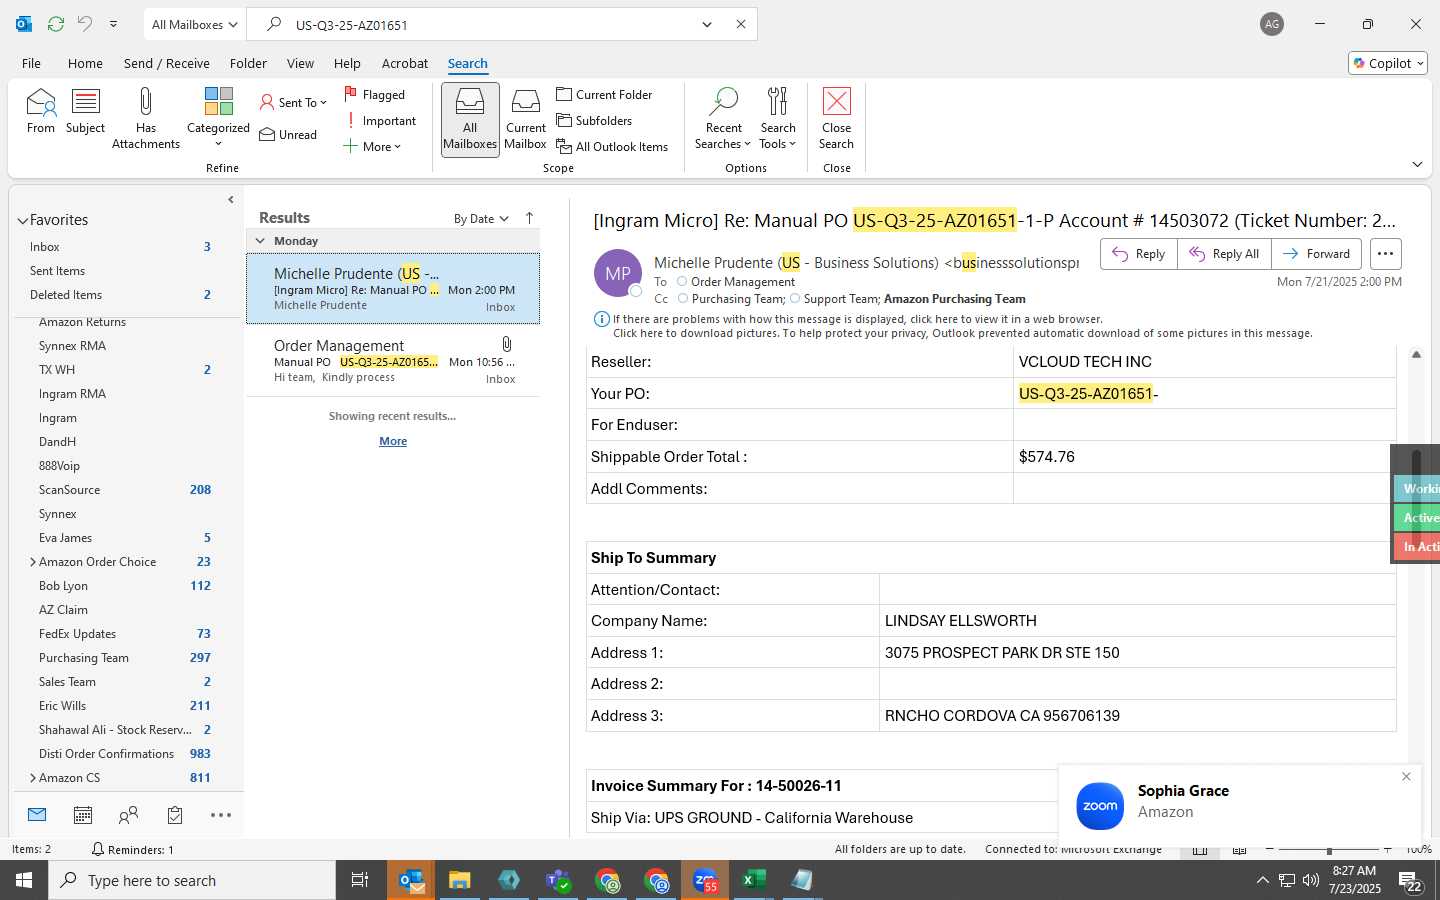Filter results by Important
Viewport: 1440px width, 900px height.
(380, 120)
